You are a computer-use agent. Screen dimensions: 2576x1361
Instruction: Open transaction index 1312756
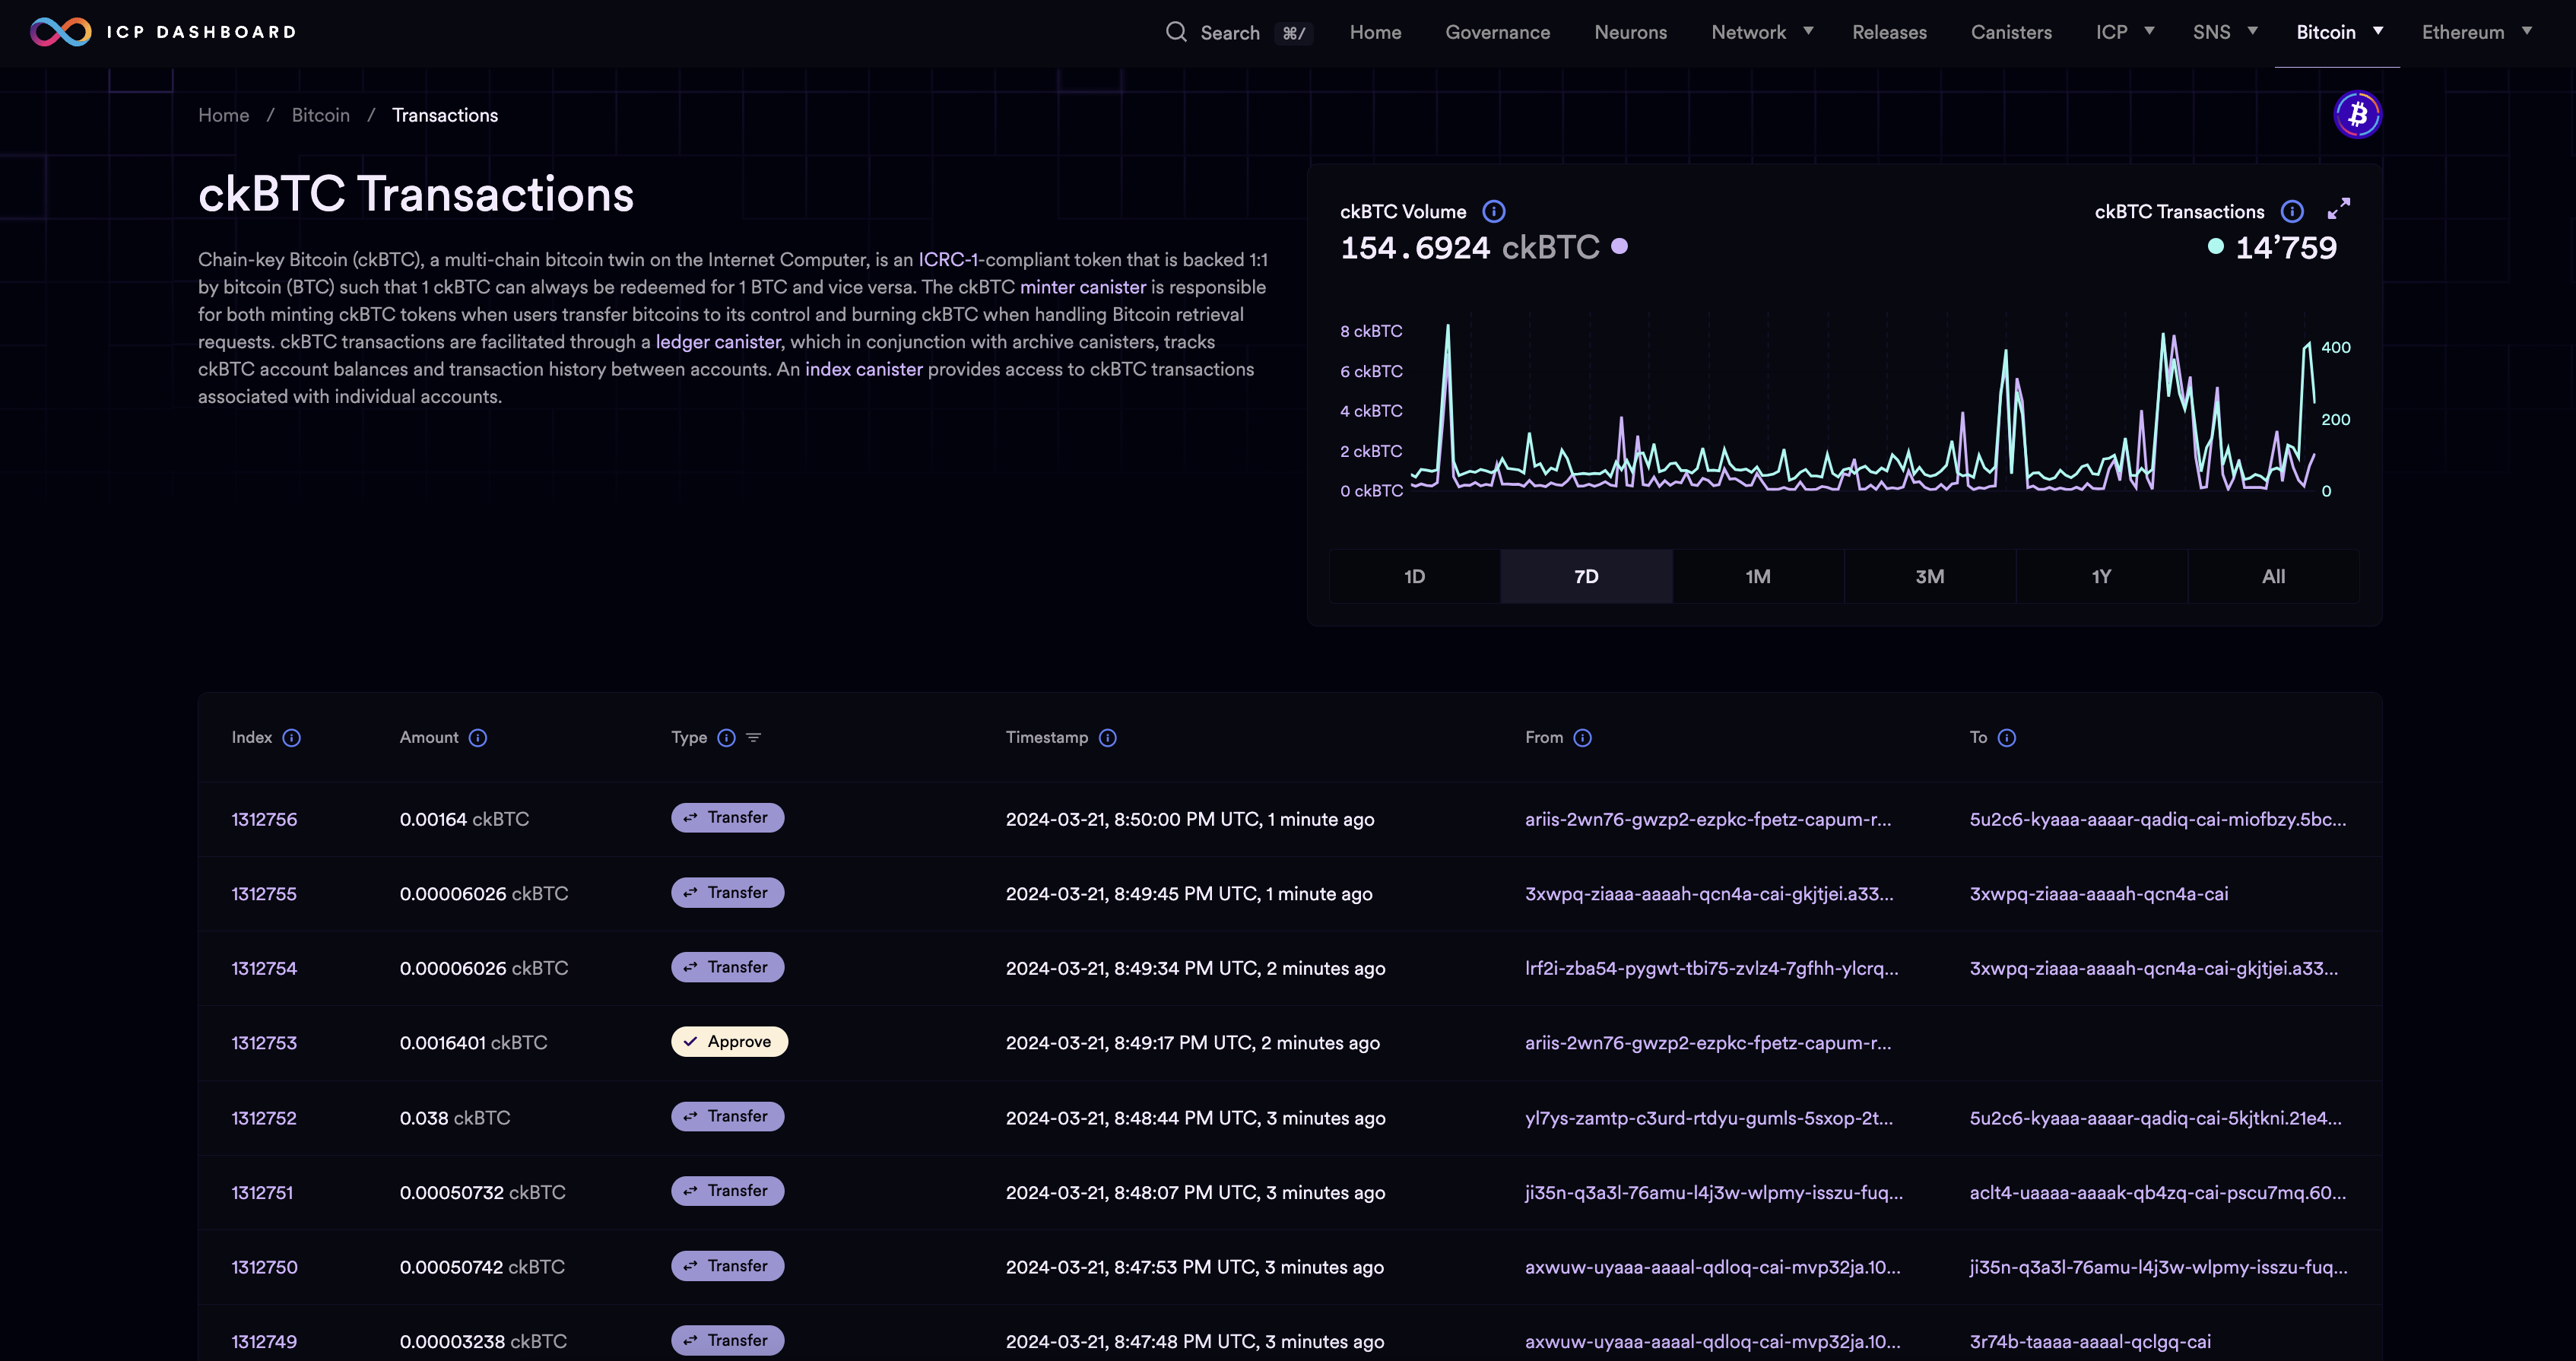(264, 819)
